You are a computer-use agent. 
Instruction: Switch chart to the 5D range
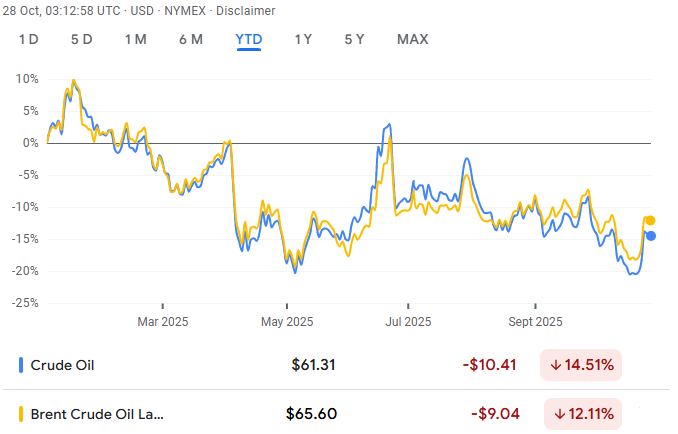point(82,39)
